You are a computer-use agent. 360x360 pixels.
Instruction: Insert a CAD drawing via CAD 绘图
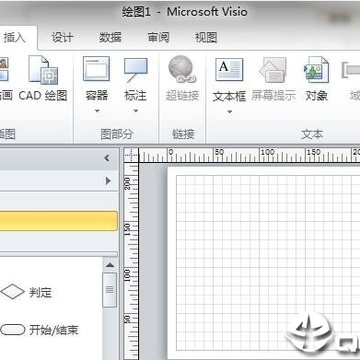pyautogui.click(x=43, y=79)
